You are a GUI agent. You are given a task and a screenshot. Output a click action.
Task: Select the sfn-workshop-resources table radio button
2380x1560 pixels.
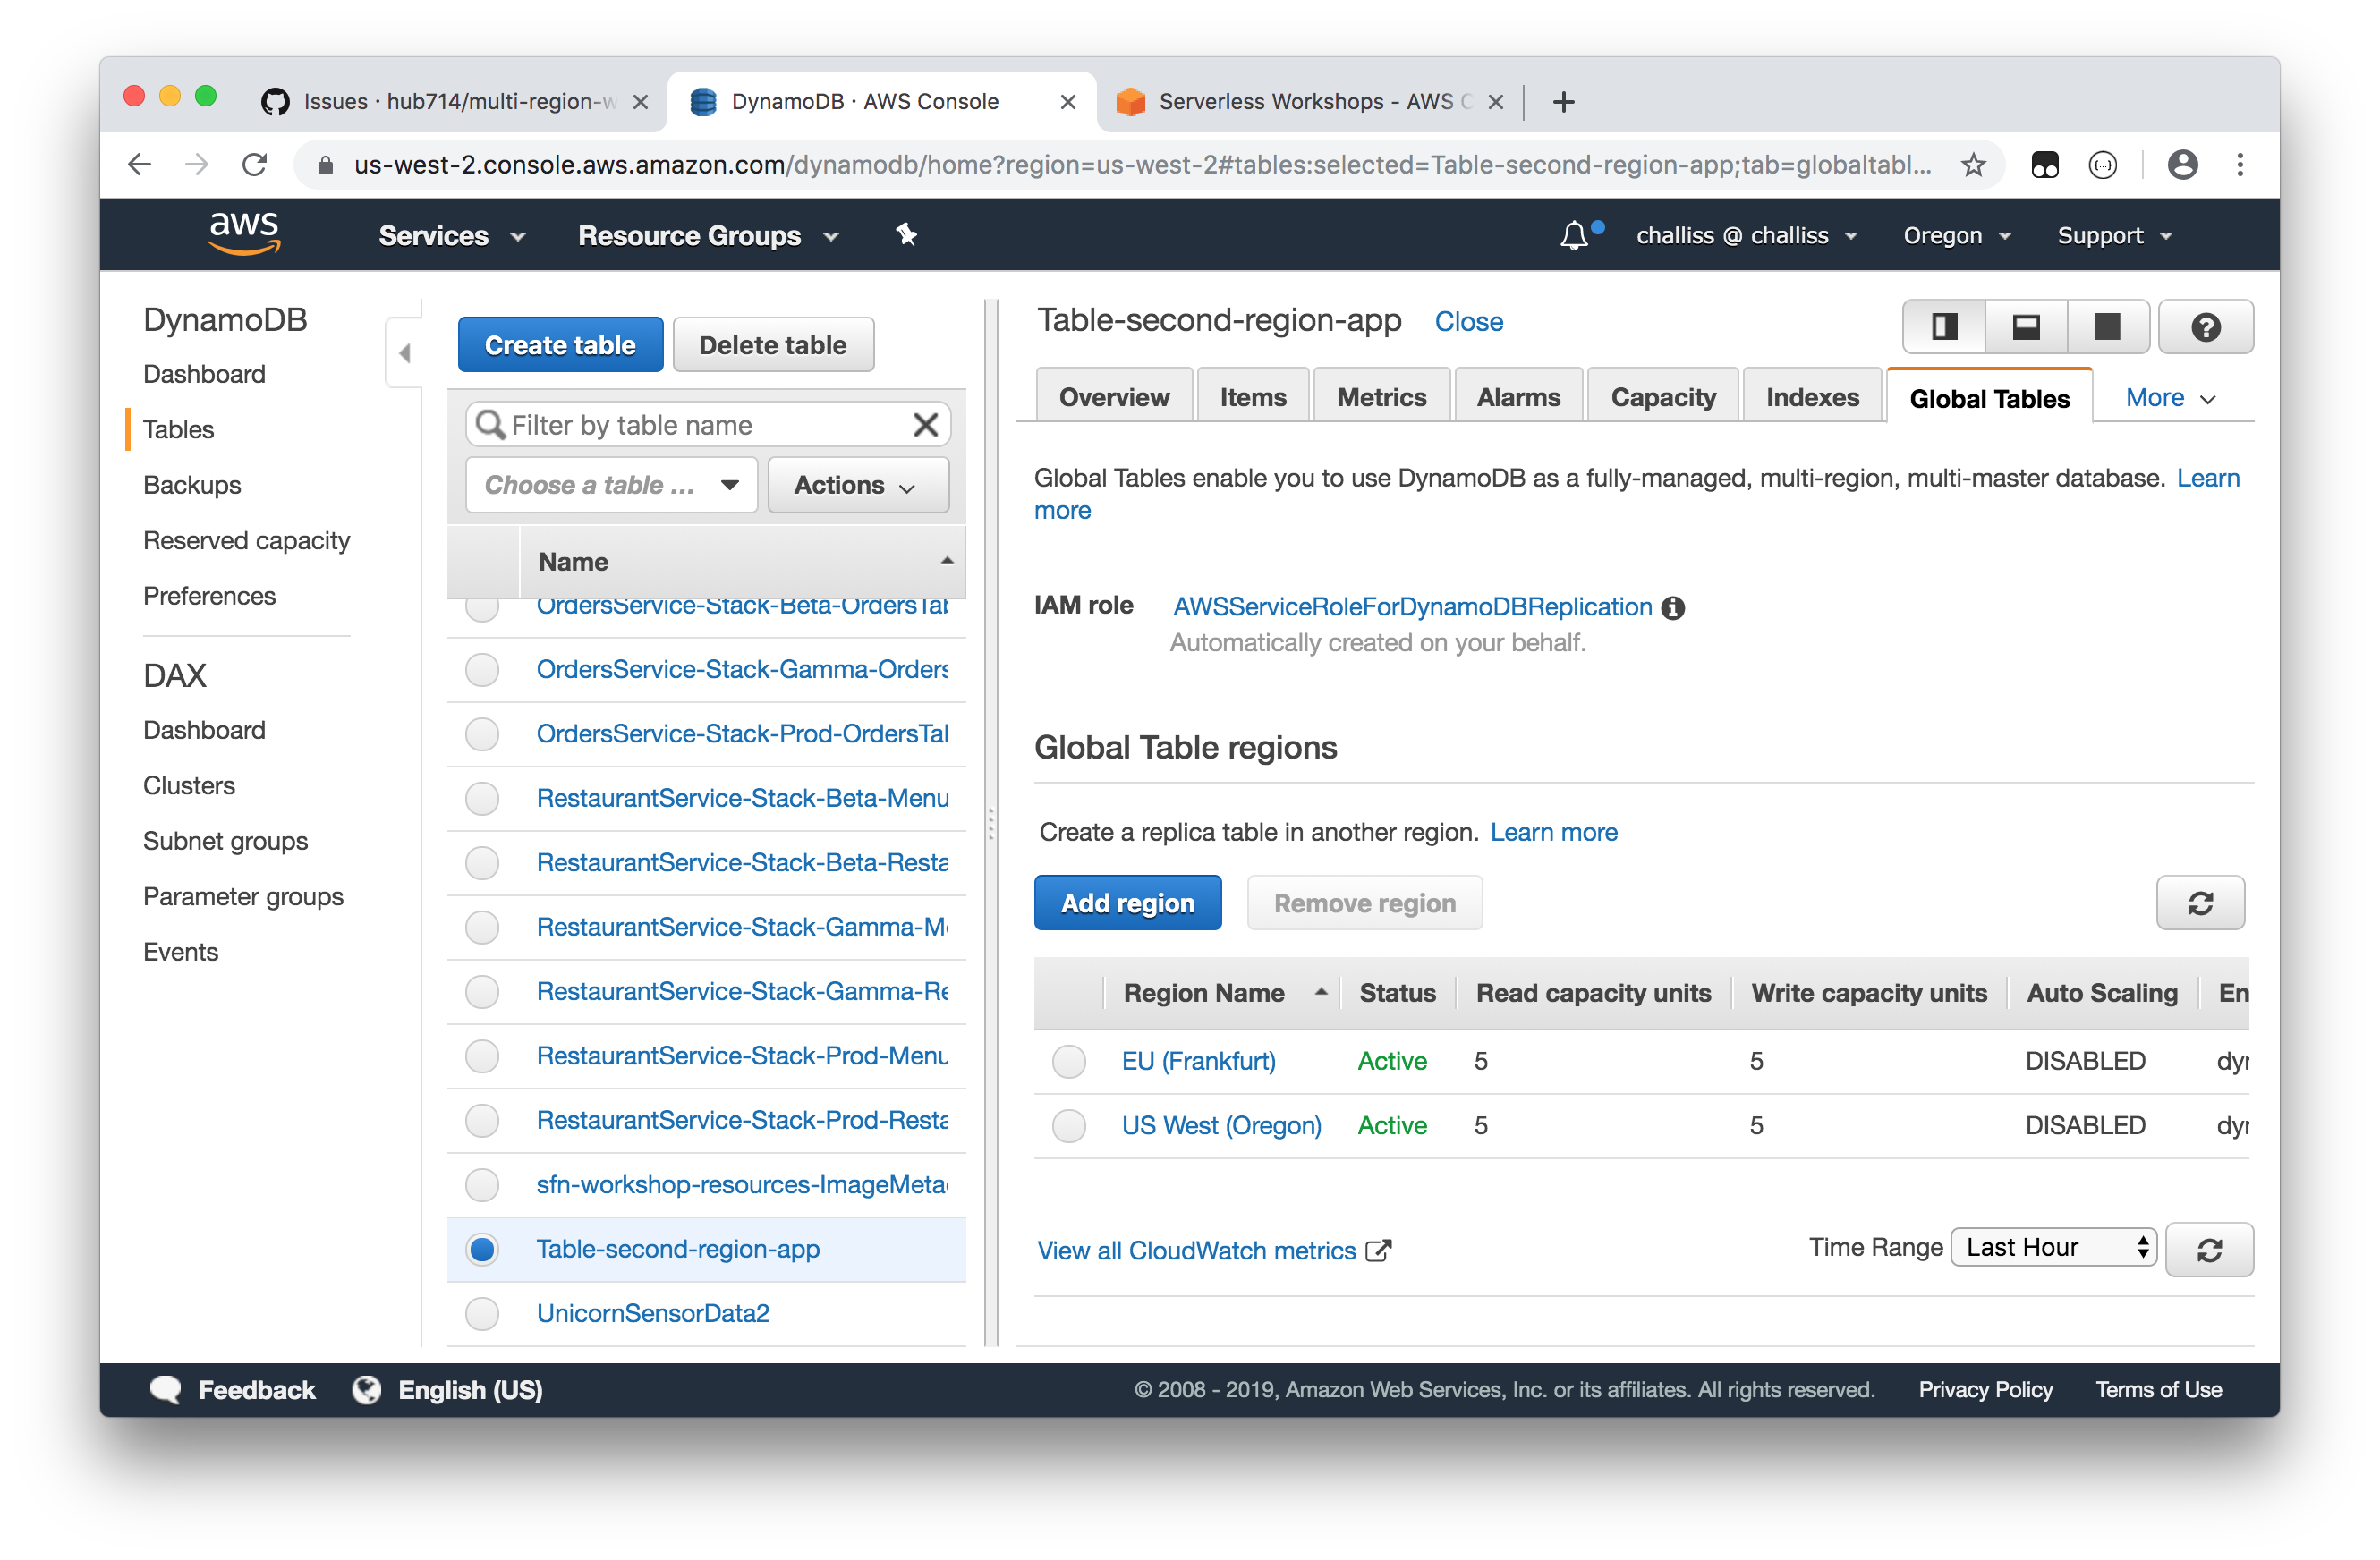coord(482,1184)
